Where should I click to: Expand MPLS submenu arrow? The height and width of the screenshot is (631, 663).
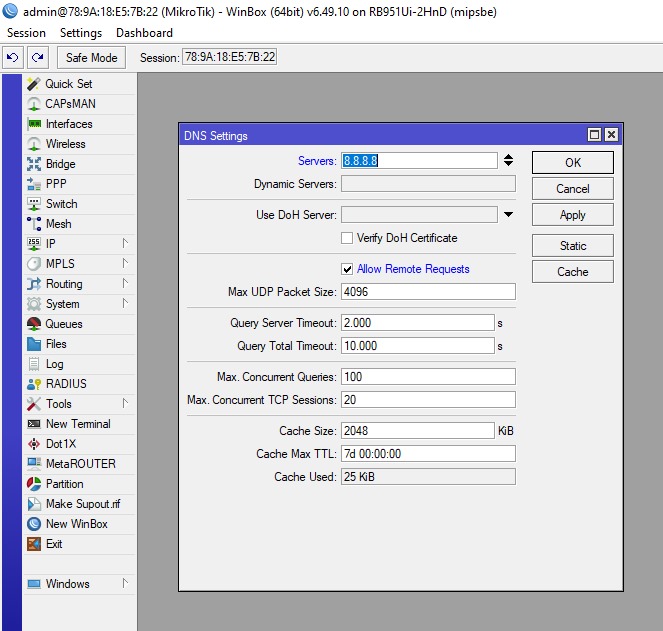click(125, 263)
